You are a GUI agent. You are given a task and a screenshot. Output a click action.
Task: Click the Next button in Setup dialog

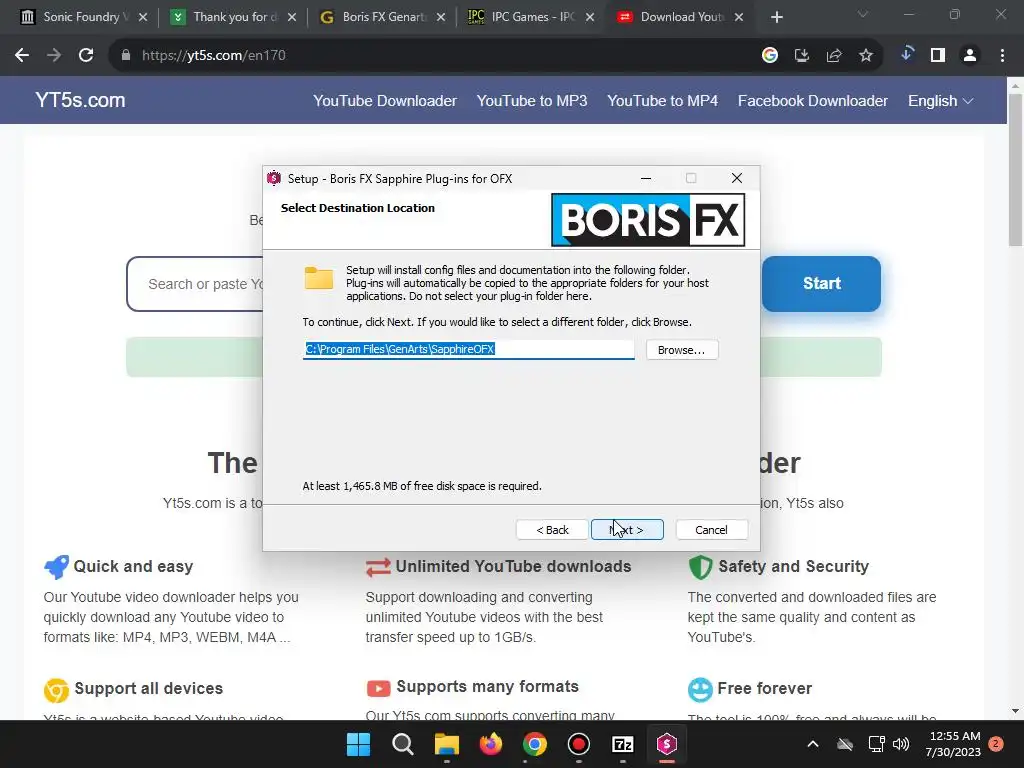click(627, 530)
